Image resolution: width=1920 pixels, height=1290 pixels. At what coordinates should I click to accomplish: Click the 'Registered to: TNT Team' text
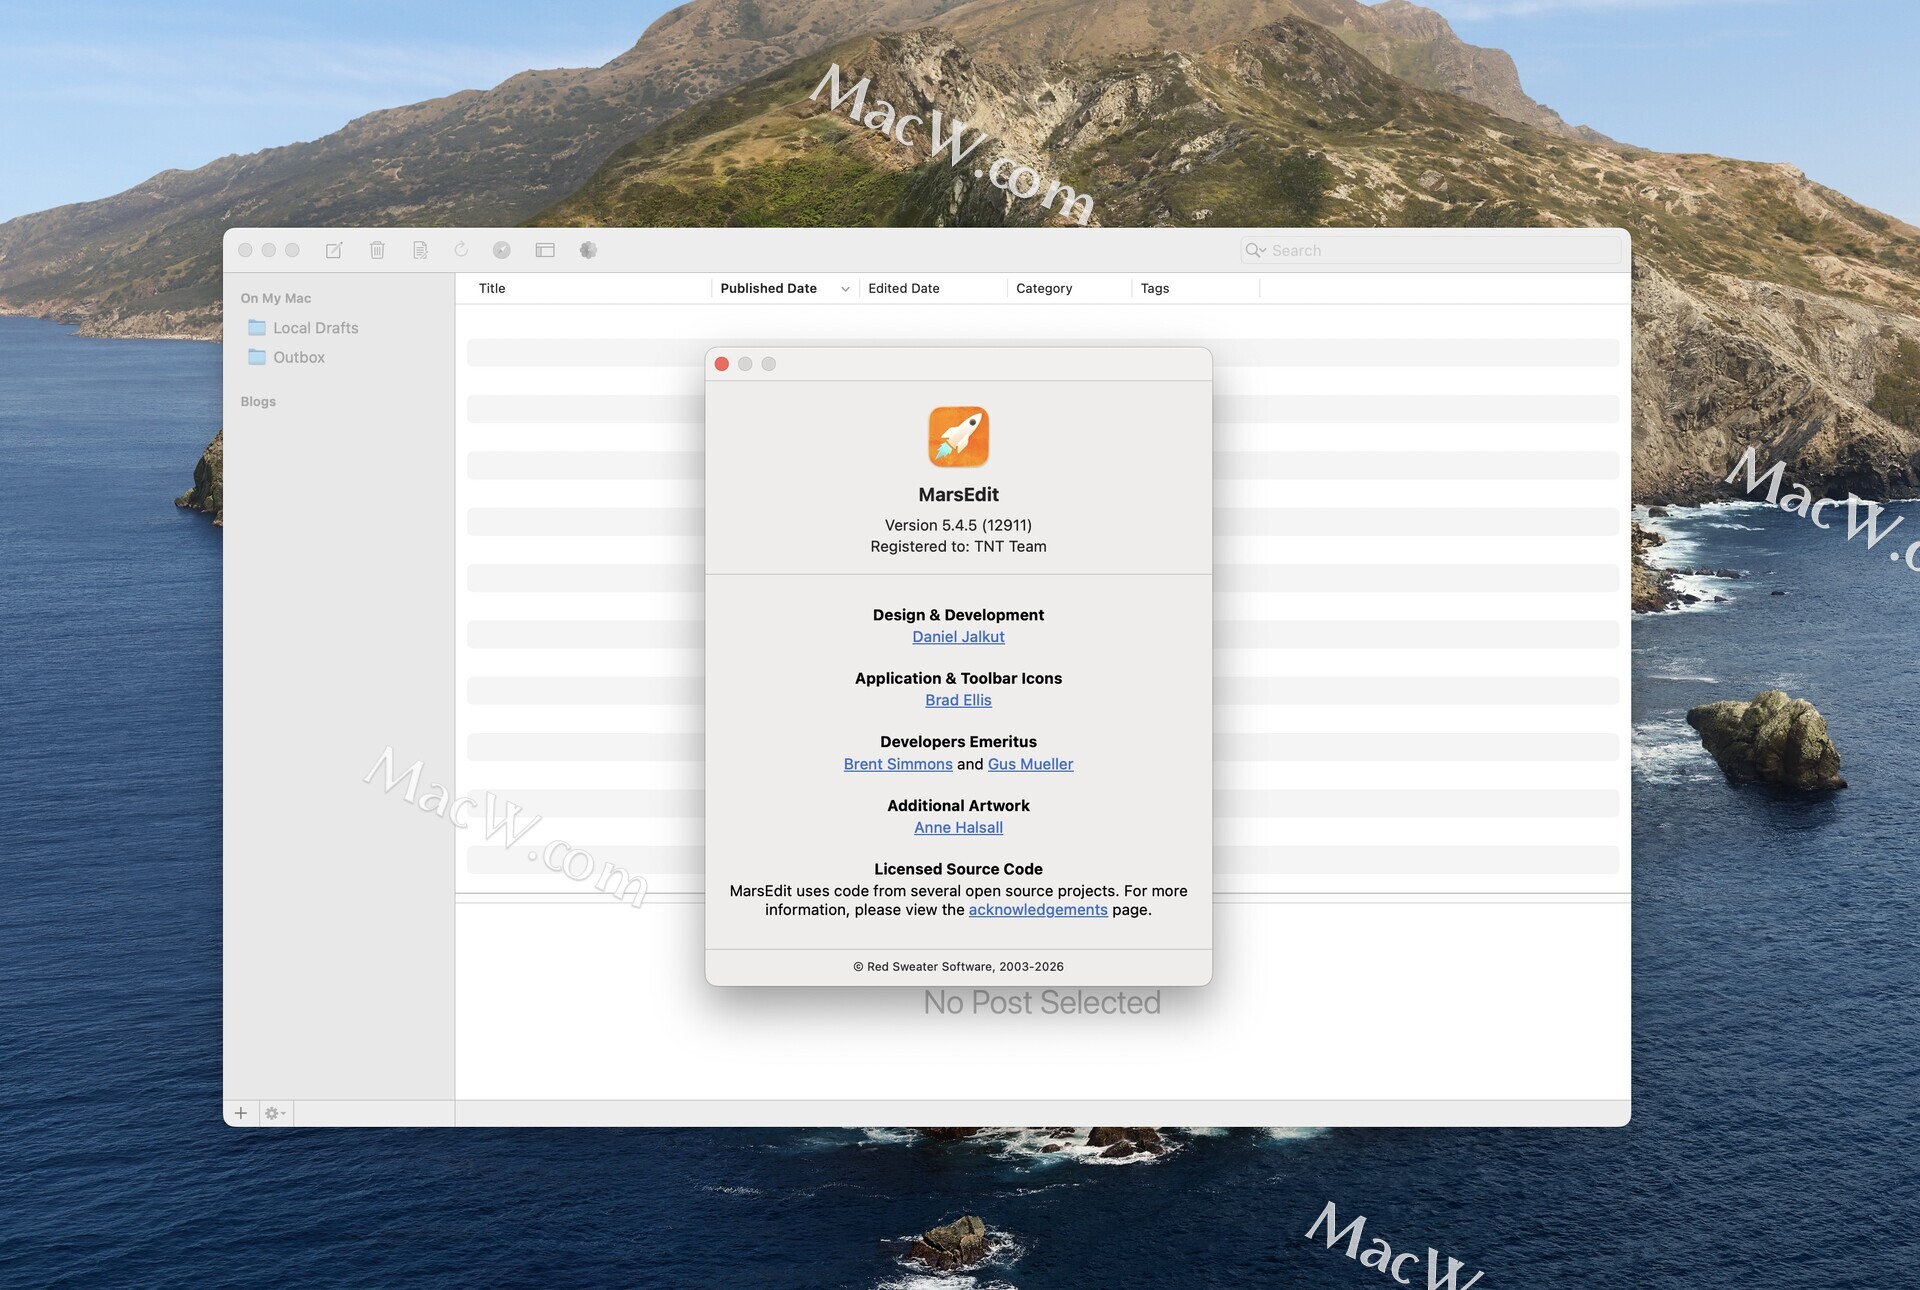[958, 546]
